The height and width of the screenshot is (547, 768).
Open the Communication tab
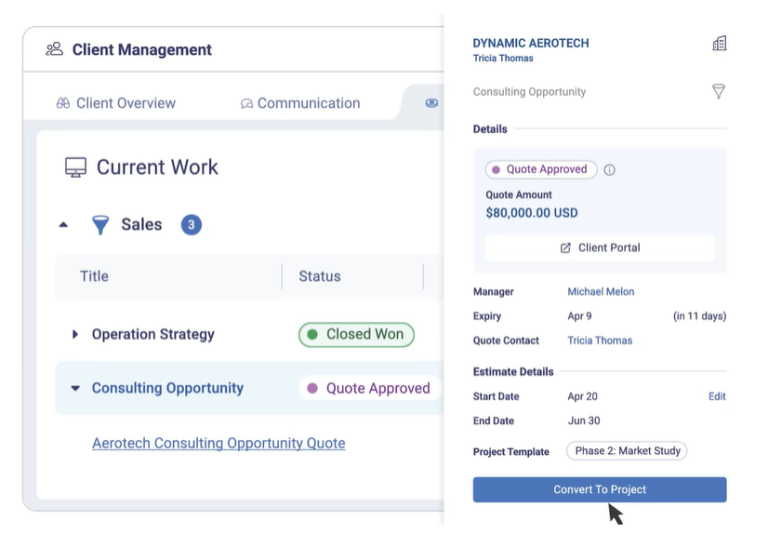[300, 103]
